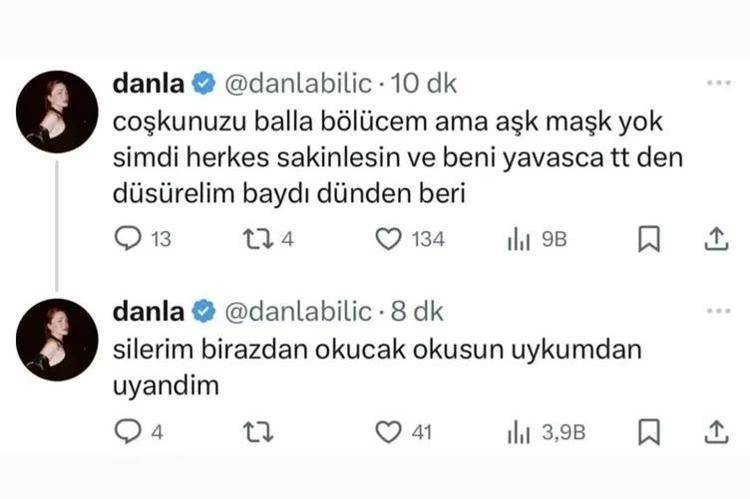Share the first tweet
750x499 pixels.
point(716,239)
